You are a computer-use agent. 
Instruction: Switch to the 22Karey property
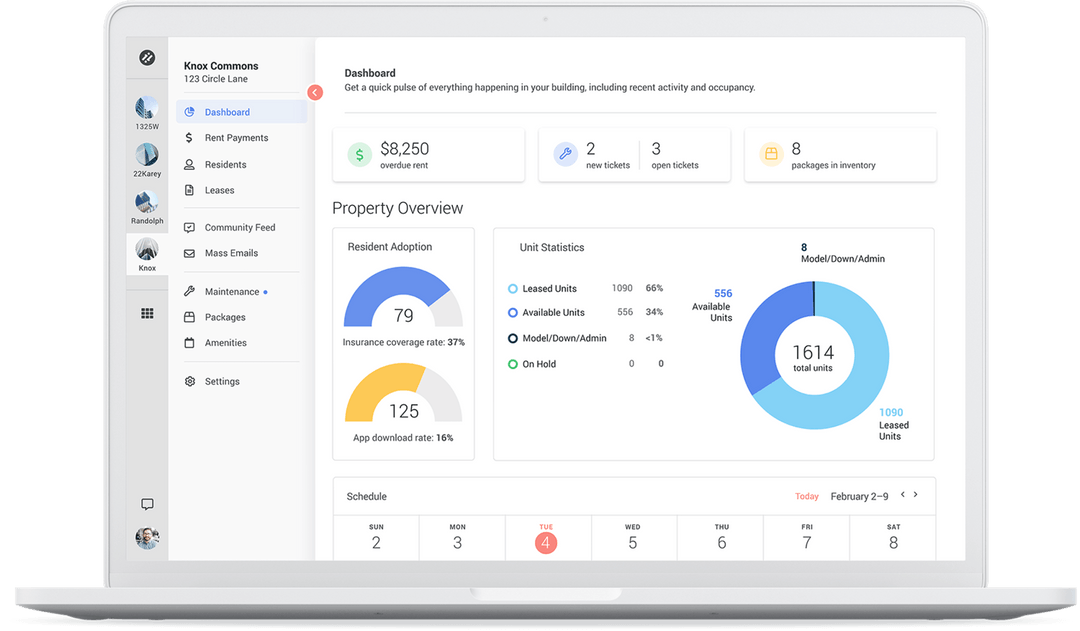click(x=147, y=158)
